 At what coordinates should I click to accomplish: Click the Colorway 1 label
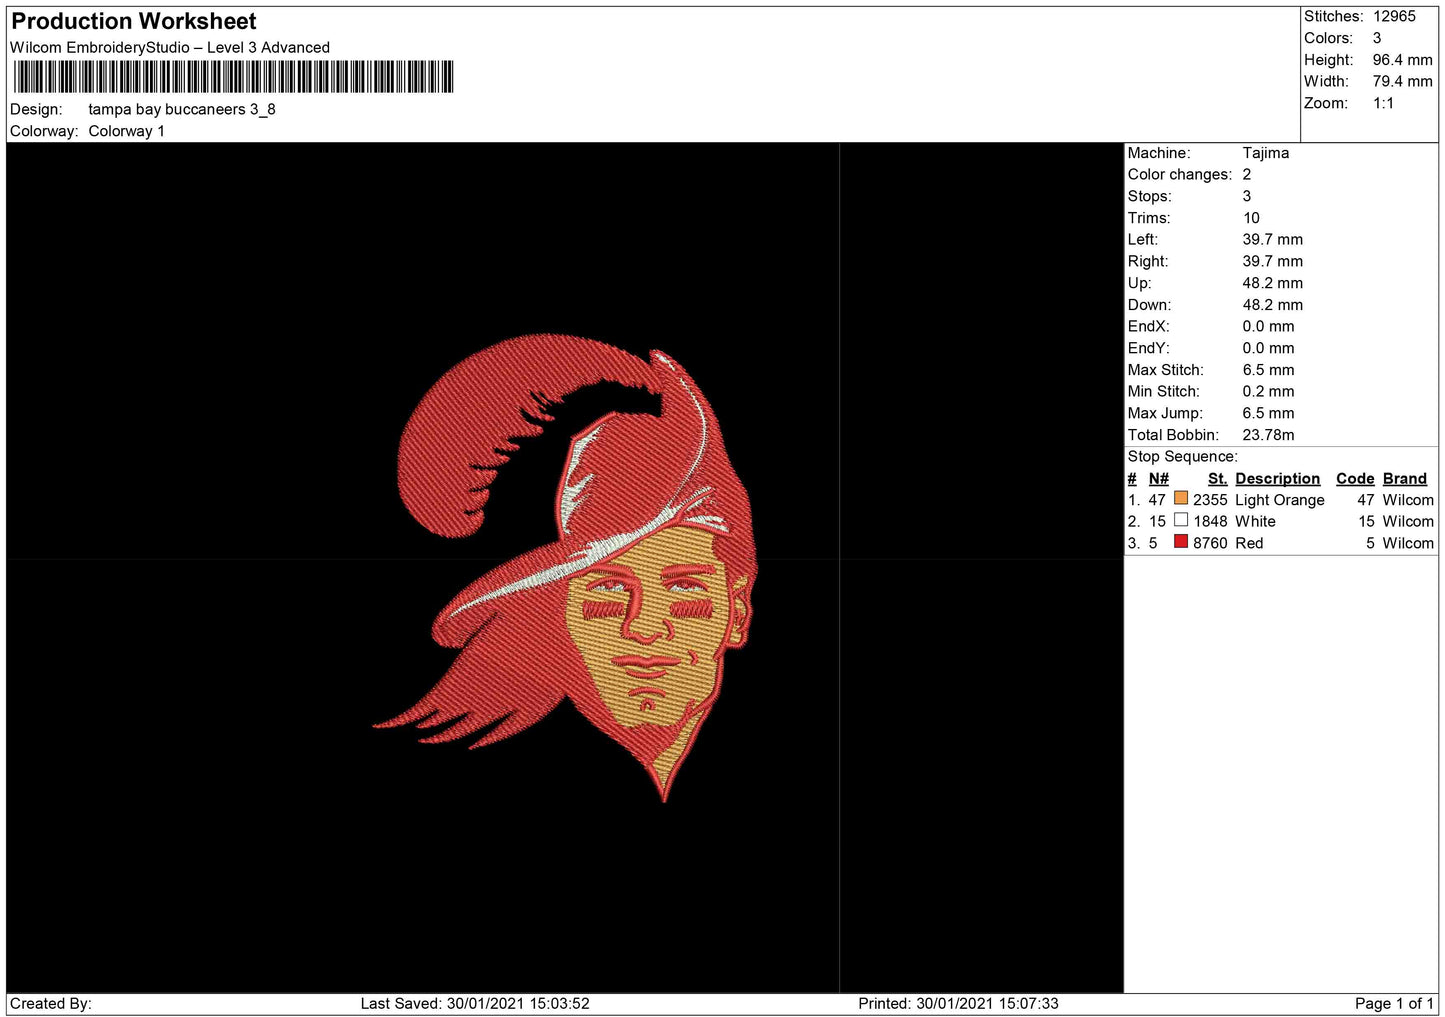[126, 131]
